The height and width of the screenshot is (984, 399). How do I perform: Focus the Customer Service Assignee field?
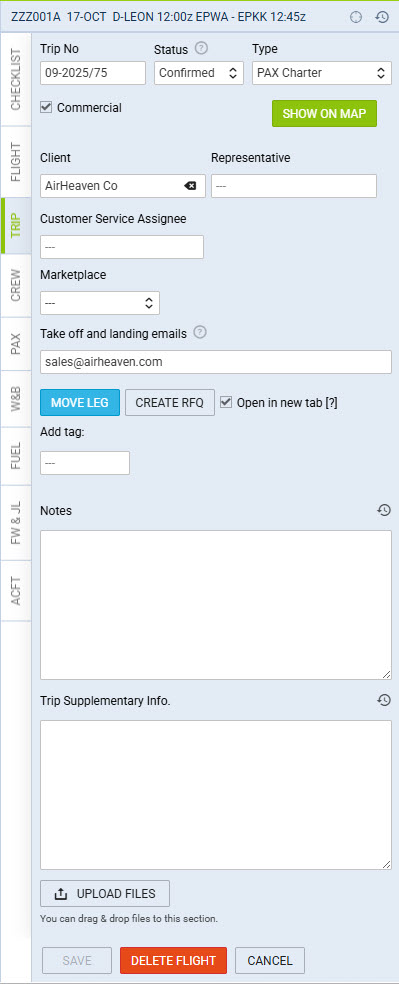coord(122,247)
